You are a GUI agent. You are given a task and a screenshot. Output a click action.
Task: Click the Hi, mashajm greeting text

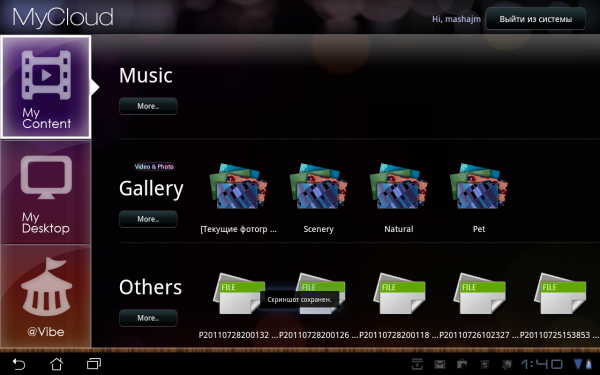coord(456,19)
